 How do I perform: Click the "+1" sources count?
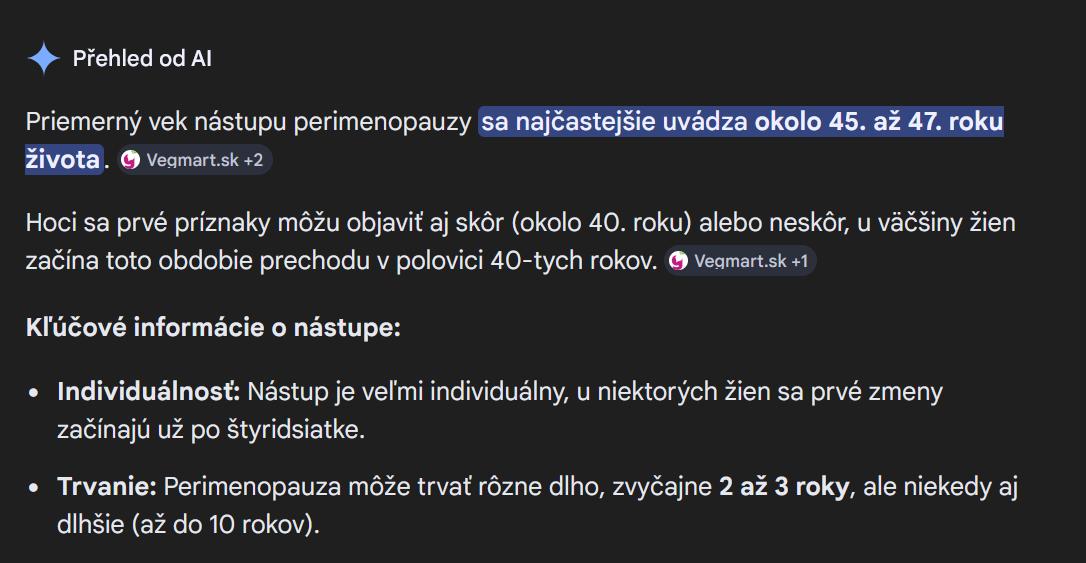click(799, 262)
